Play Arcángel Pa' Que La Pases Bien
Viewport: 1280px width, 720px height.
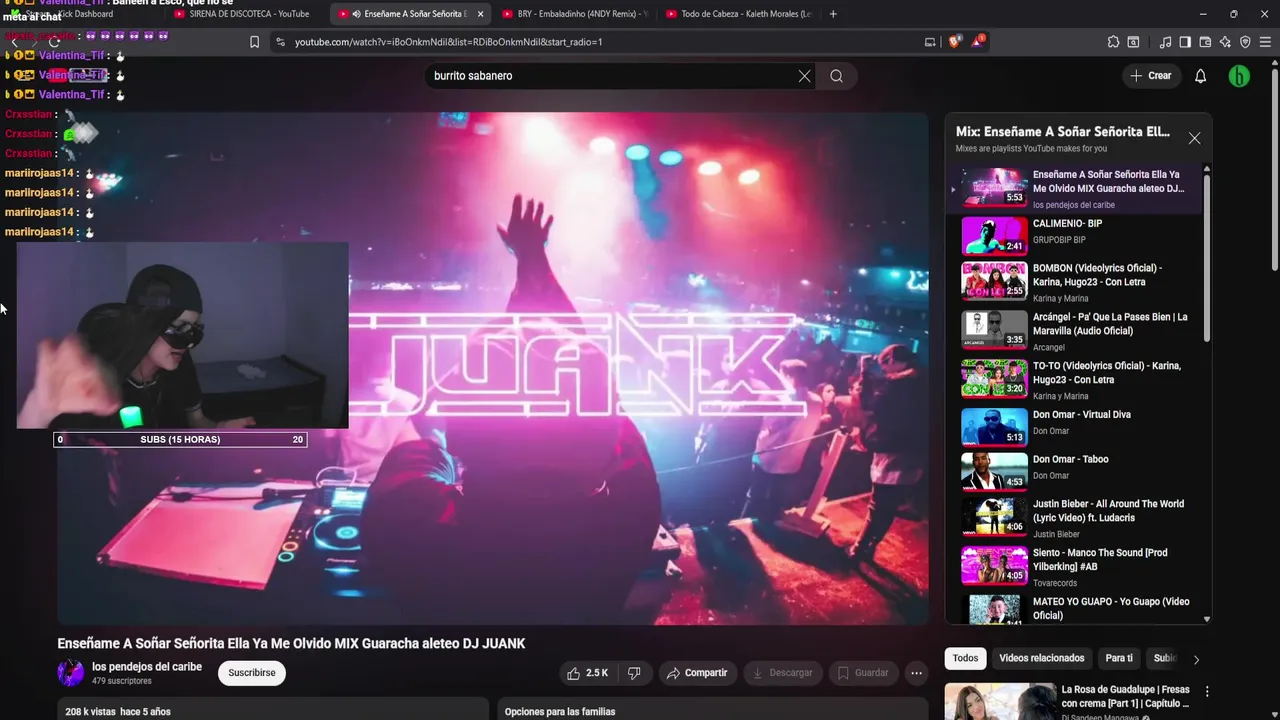coord(1075,333)
